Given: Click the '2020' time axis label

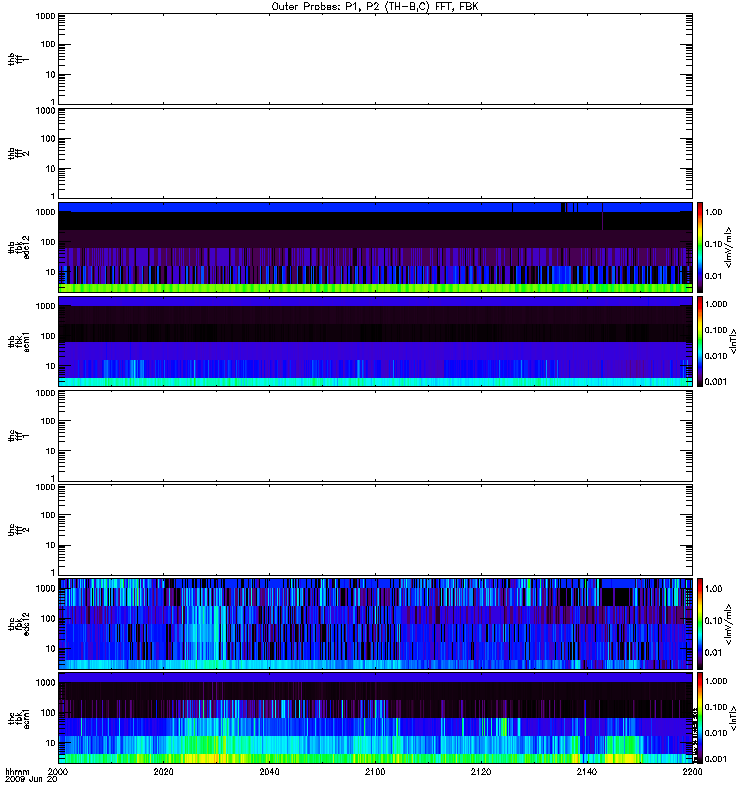Looking at the screenshot, I should (x=163, y=771).
